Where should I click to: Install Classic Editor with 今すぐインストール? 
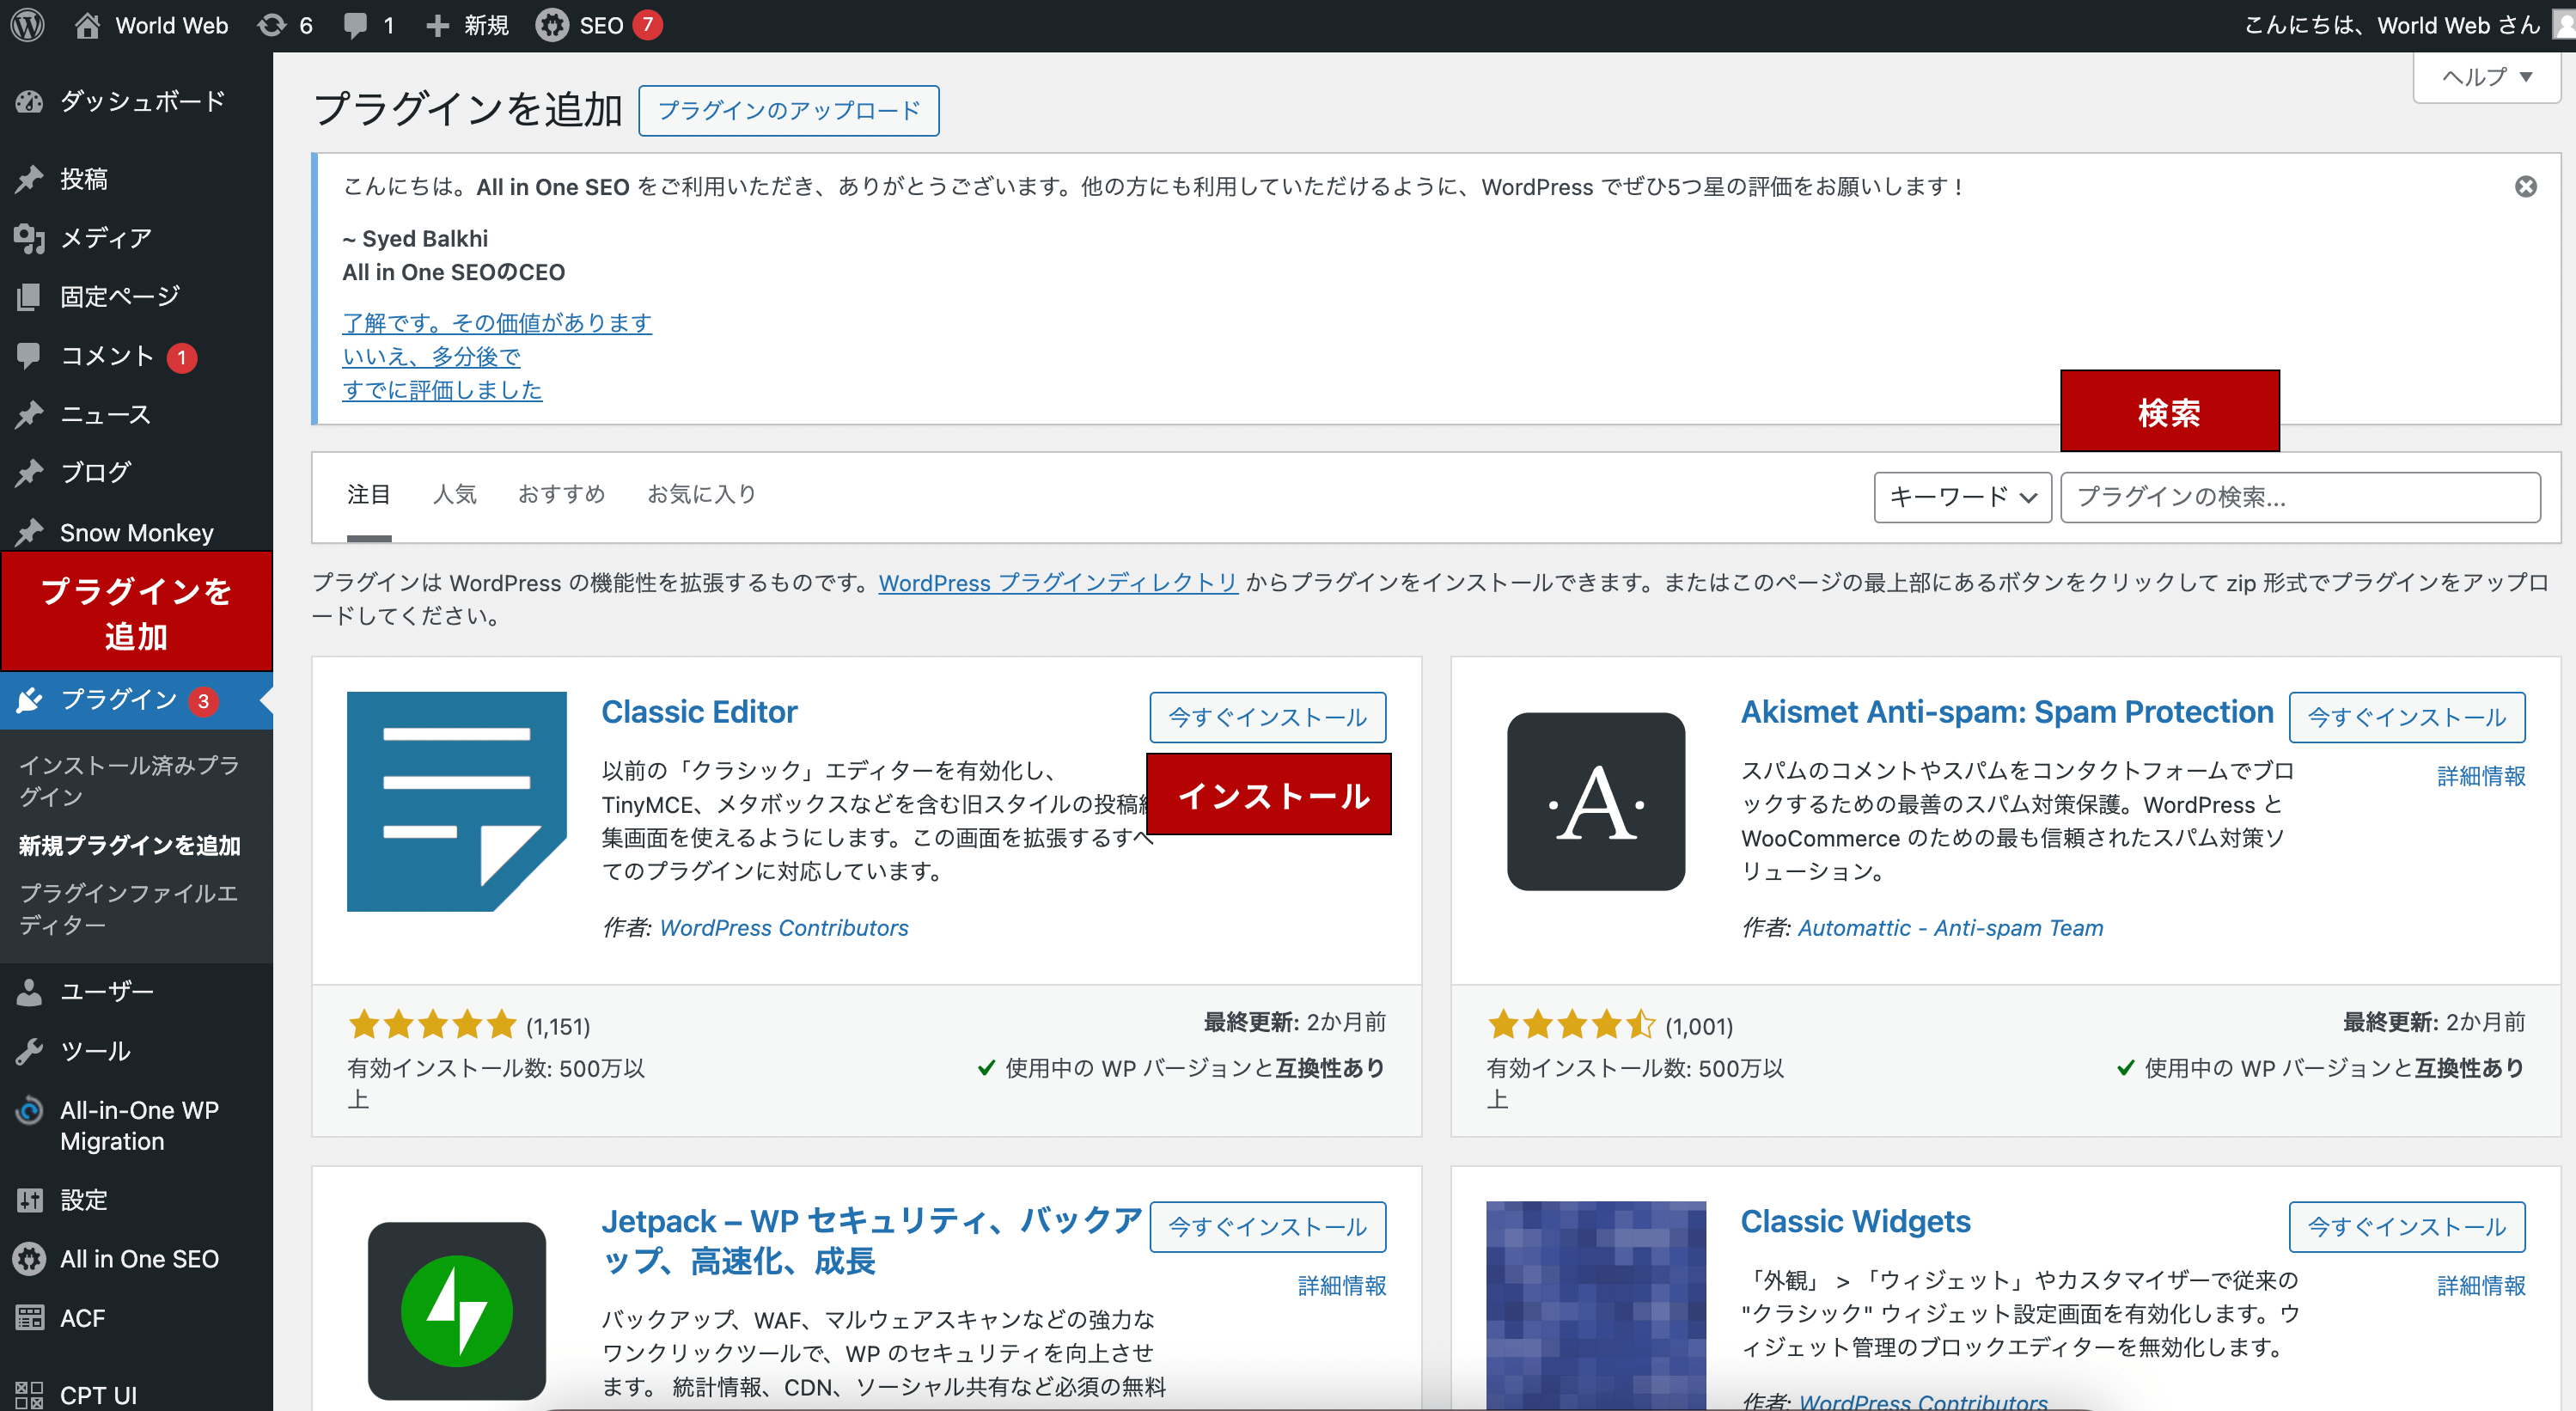tap(1268, 717)
